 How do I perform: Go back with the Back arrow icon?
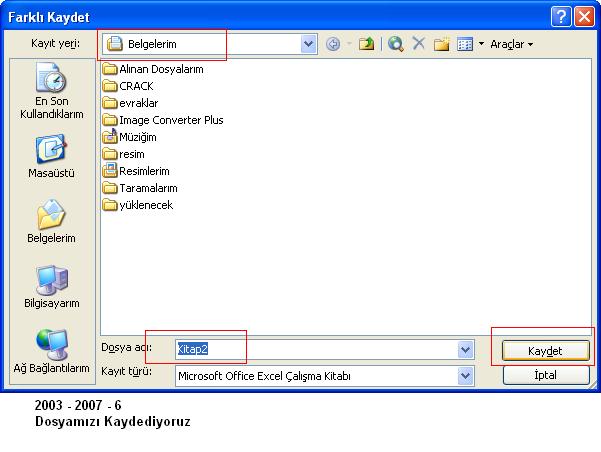click(333, 44)
